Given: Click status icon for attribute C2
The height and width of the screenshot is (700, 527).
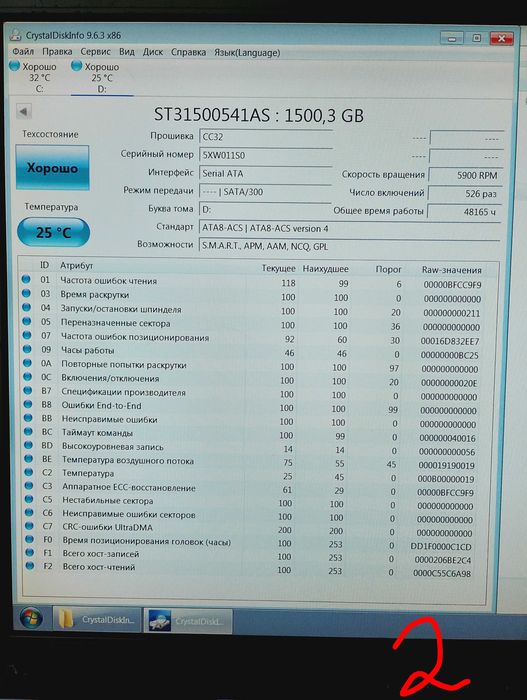Looking at the screenshot, I should coord(29,472).
